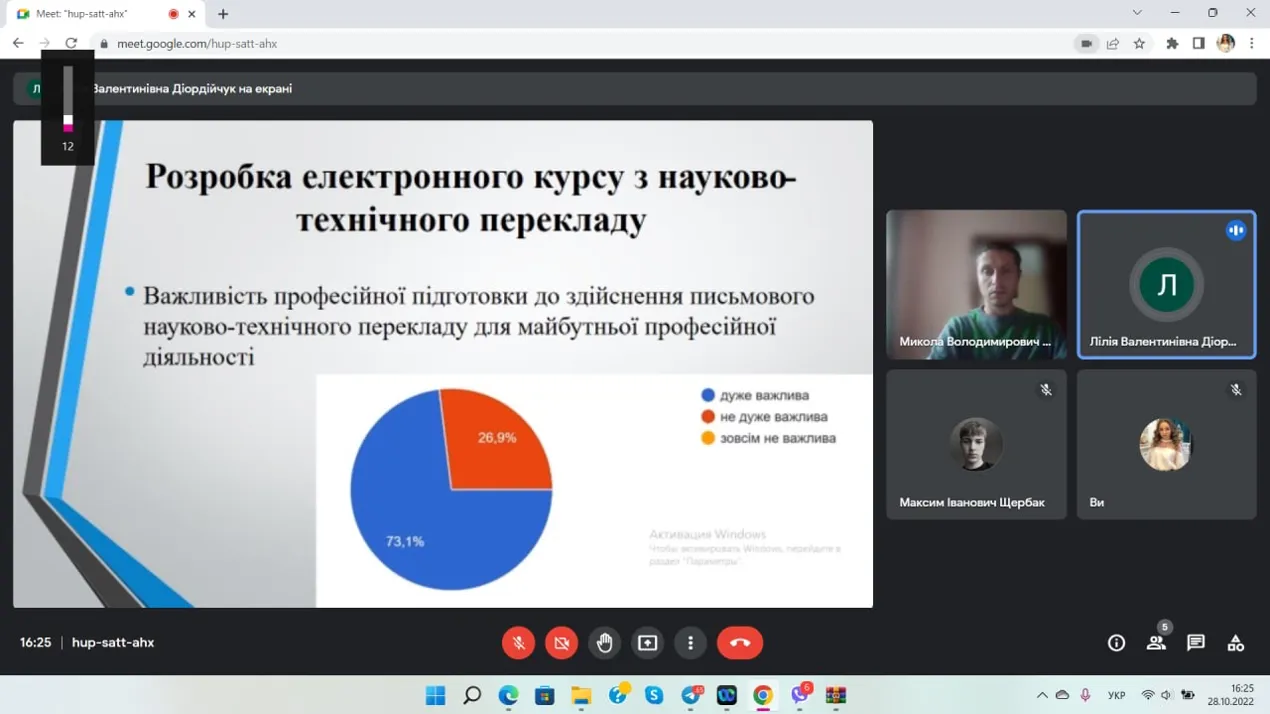Select Микола Володимирович video tile
The height and width of the screenshot is (714, 1270).
point(975,284)
